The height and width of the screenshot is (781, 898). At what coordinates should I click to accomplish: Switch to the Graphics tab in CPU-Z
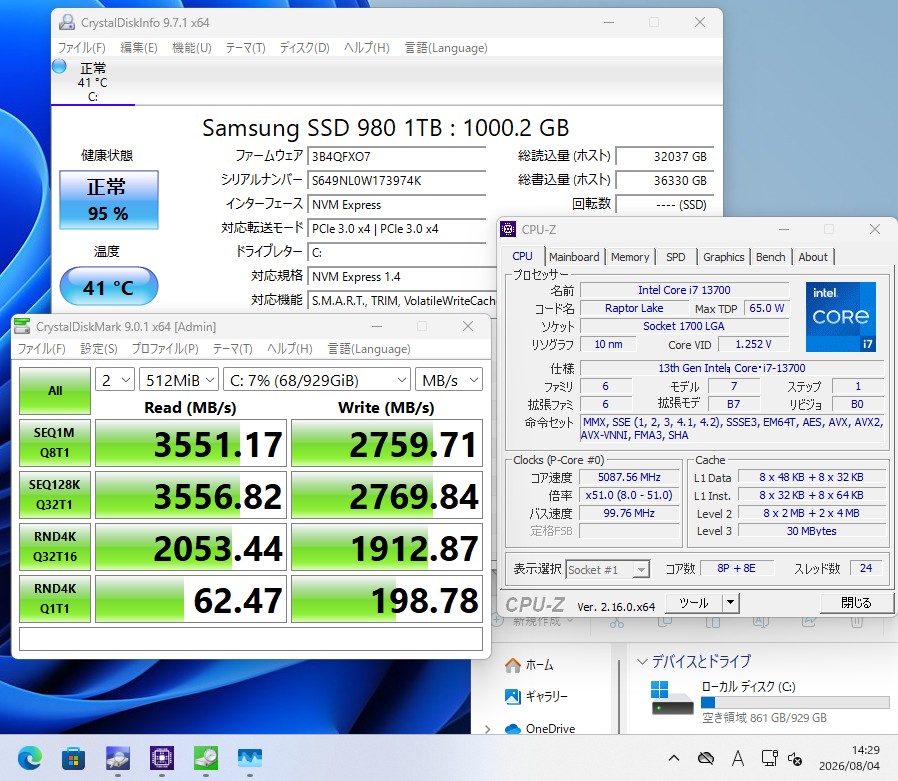click(724, 257)
